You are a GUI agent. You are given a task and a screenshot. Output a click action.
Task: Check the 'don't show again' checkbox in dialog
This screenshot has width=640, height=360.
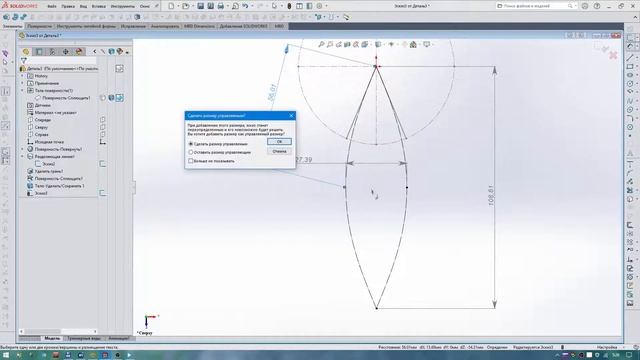coord(191,161)
